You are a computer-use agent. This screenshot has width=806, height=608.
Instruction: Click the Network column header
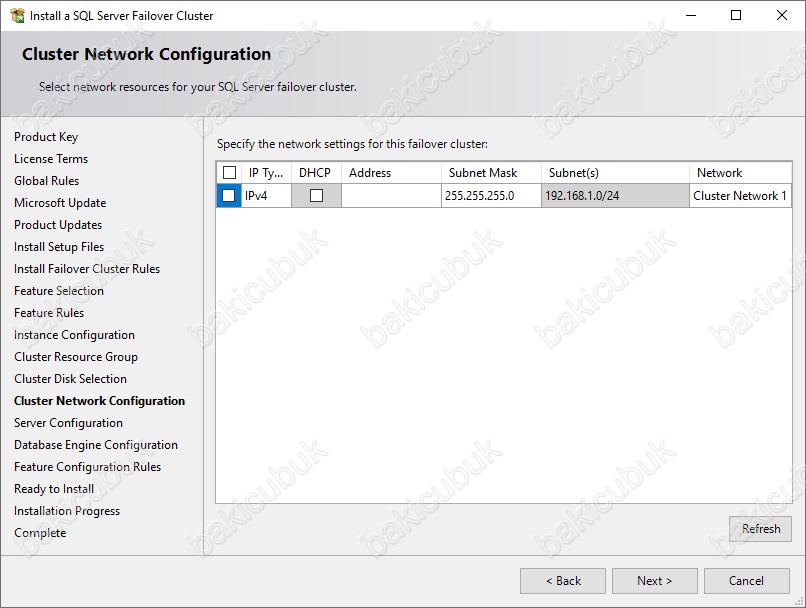point(740,173)
